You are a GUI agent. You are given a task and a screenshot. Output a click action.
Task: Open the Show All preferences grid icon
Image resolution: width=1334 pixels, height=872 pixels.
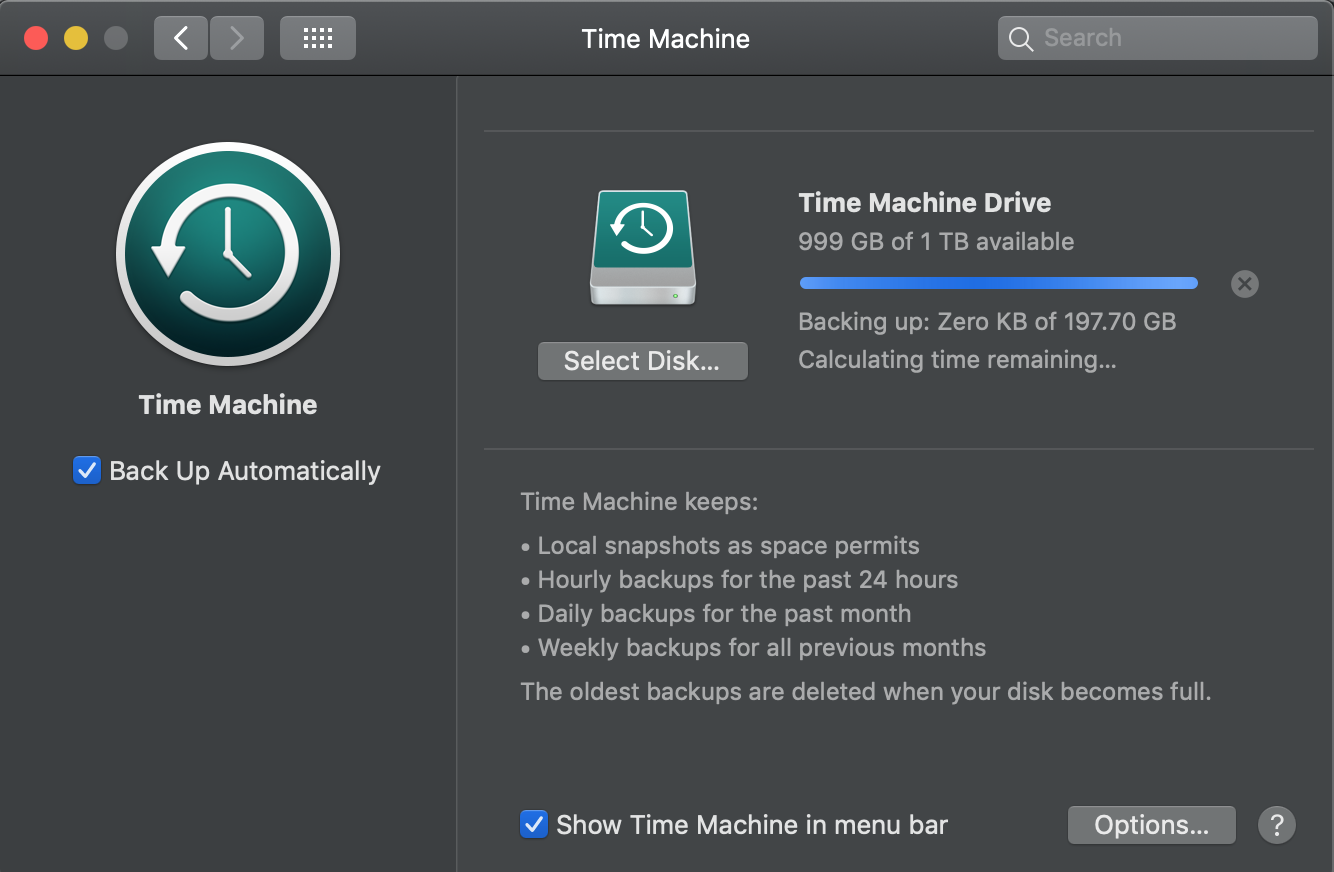point(317,37)
